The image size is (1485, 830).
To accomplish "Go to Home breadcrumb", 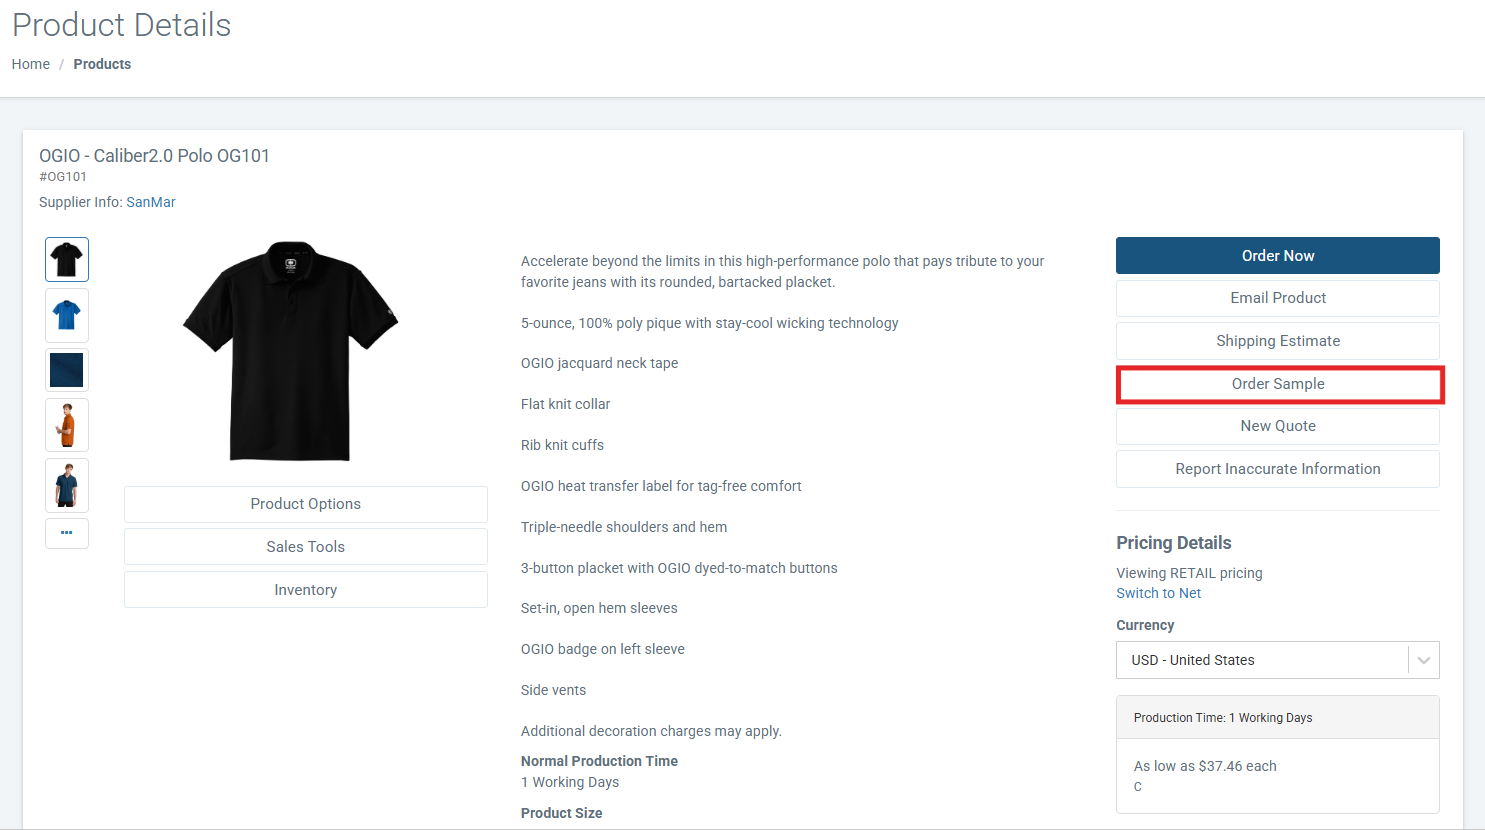I will point(31,64).
